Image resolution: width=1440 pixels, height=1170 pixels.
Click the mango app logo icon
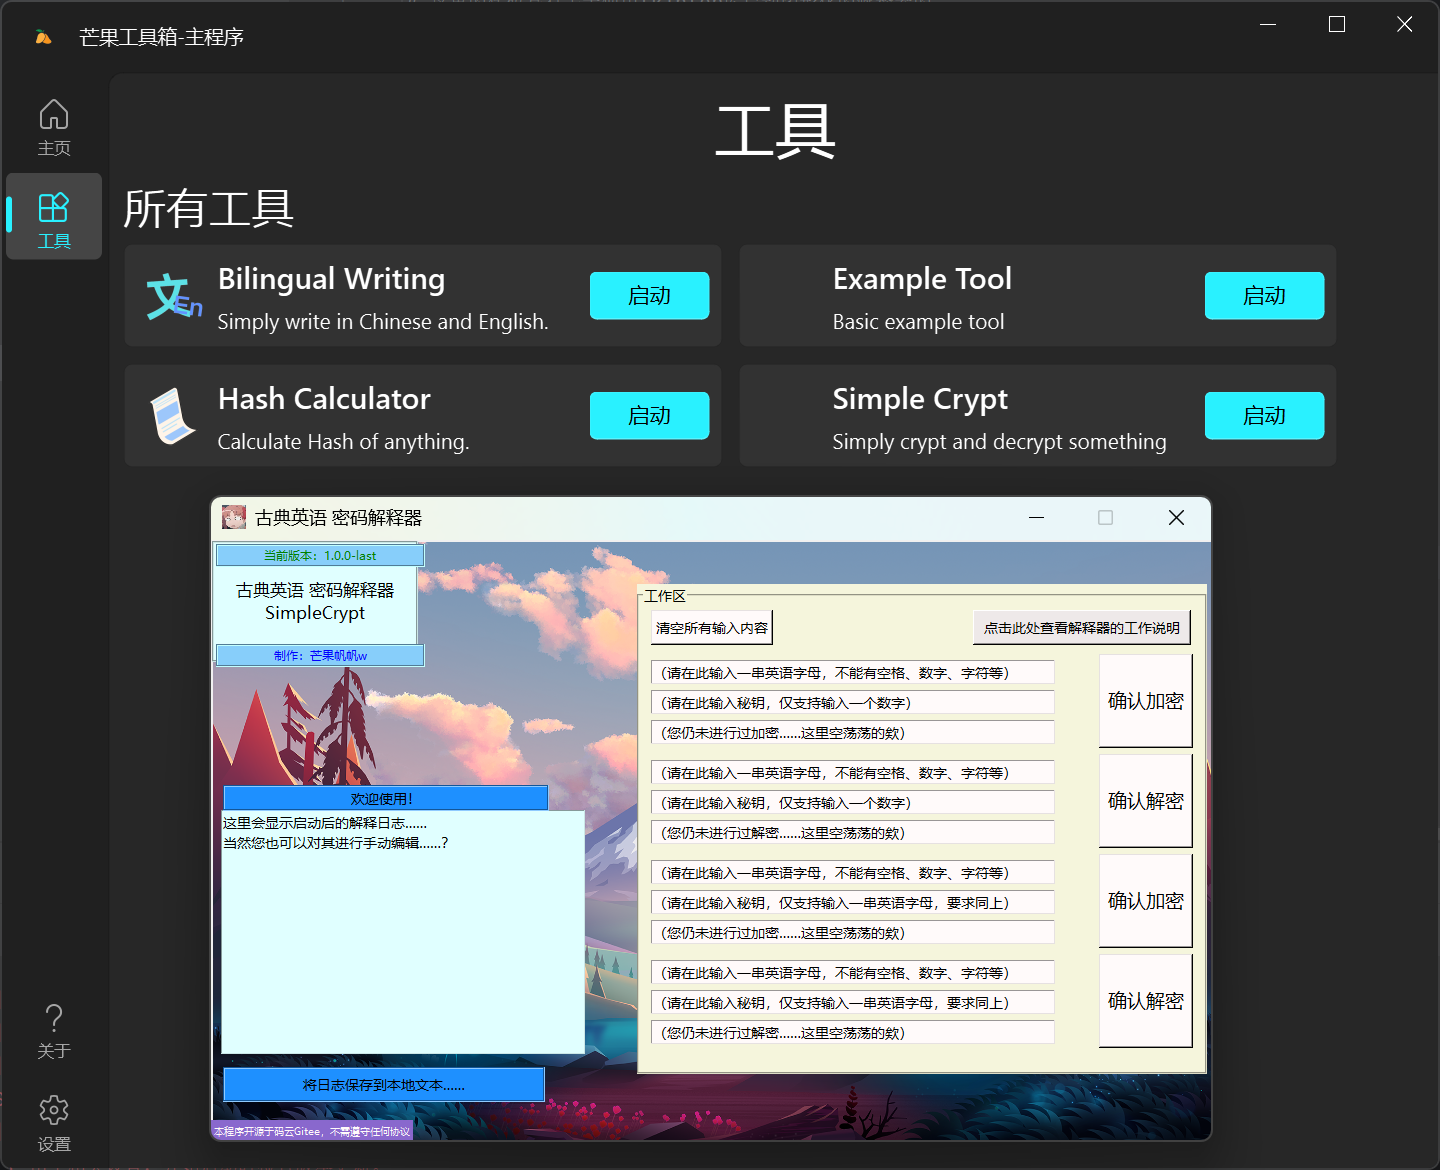[x=43, y=38]
